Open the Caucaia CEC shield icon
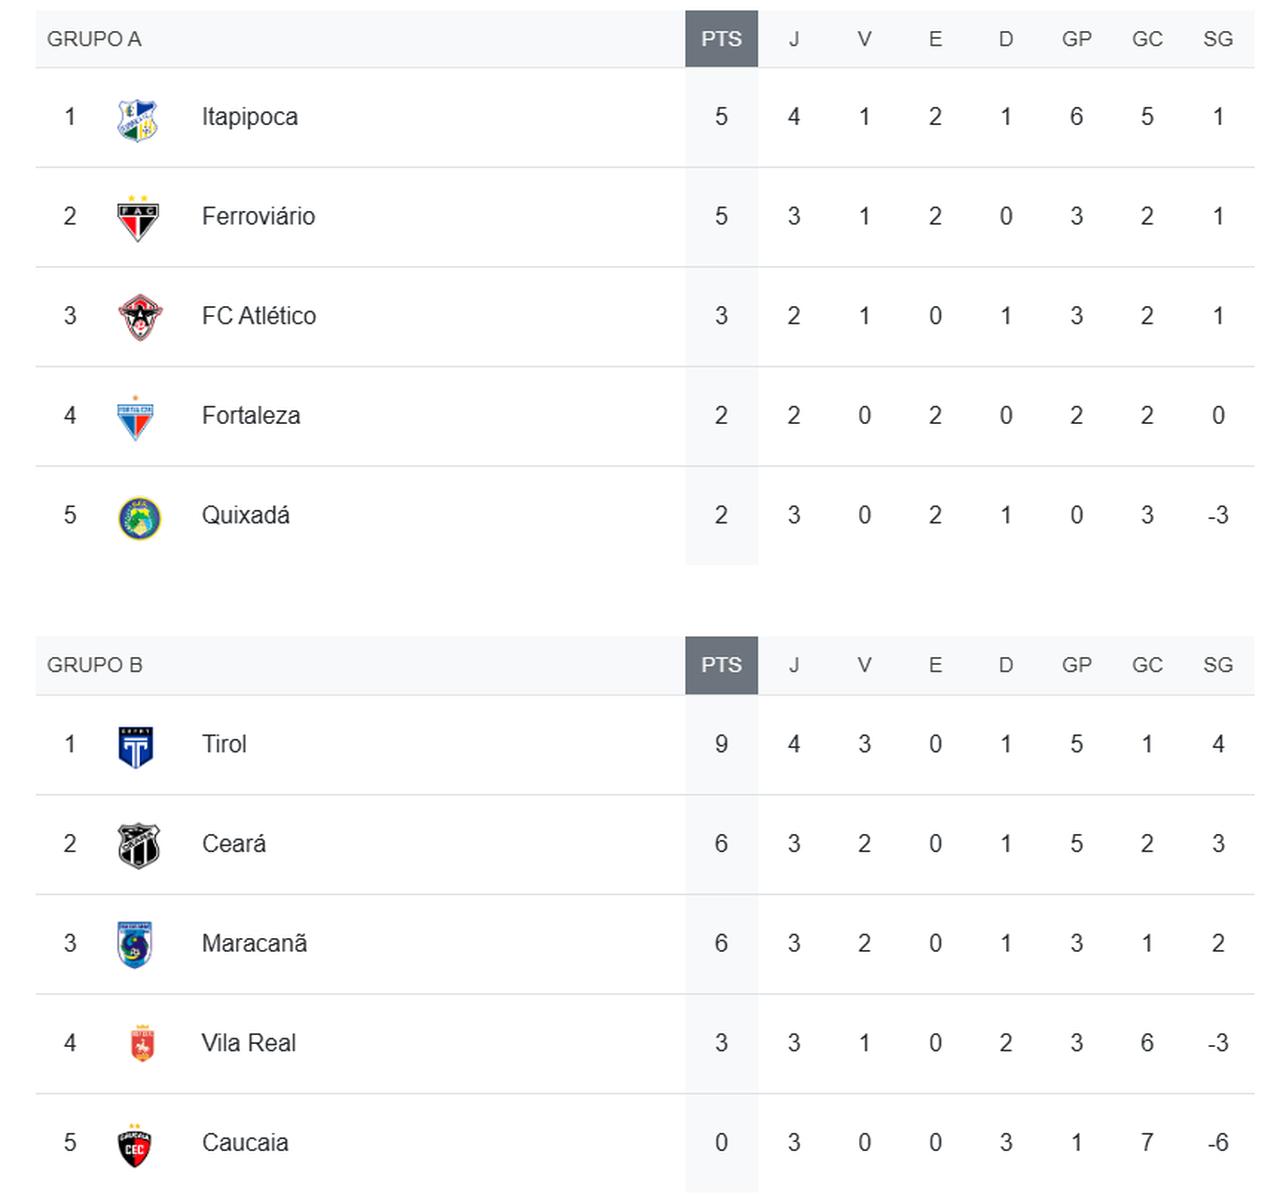Viewport: 1280px width, 1194px height. [x=136, y=1145]
